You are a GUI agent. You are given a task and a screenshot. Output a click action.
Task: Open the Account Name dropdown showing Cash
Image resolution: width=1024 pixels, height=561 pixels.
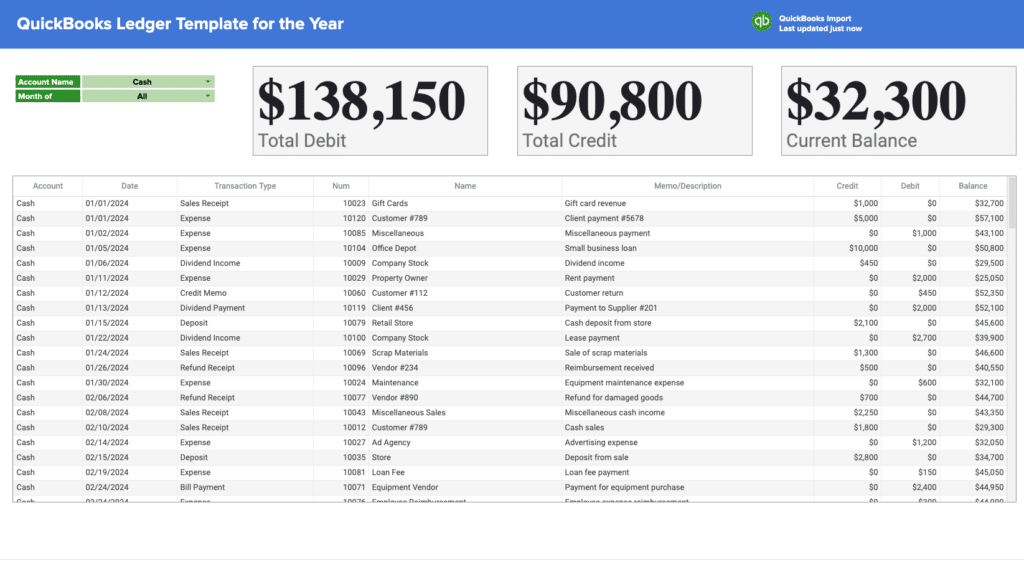[x=148, y=82]
